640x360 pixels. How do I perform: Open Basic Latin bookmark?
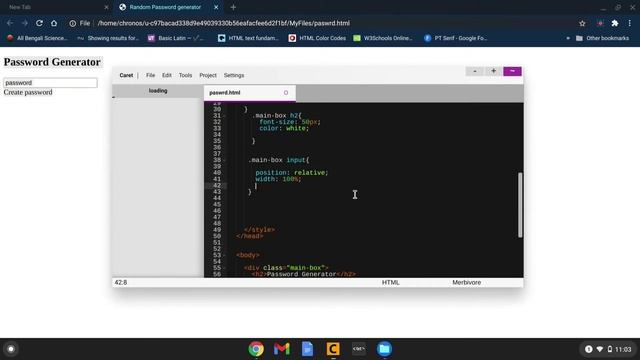click(x=176, y=38)
